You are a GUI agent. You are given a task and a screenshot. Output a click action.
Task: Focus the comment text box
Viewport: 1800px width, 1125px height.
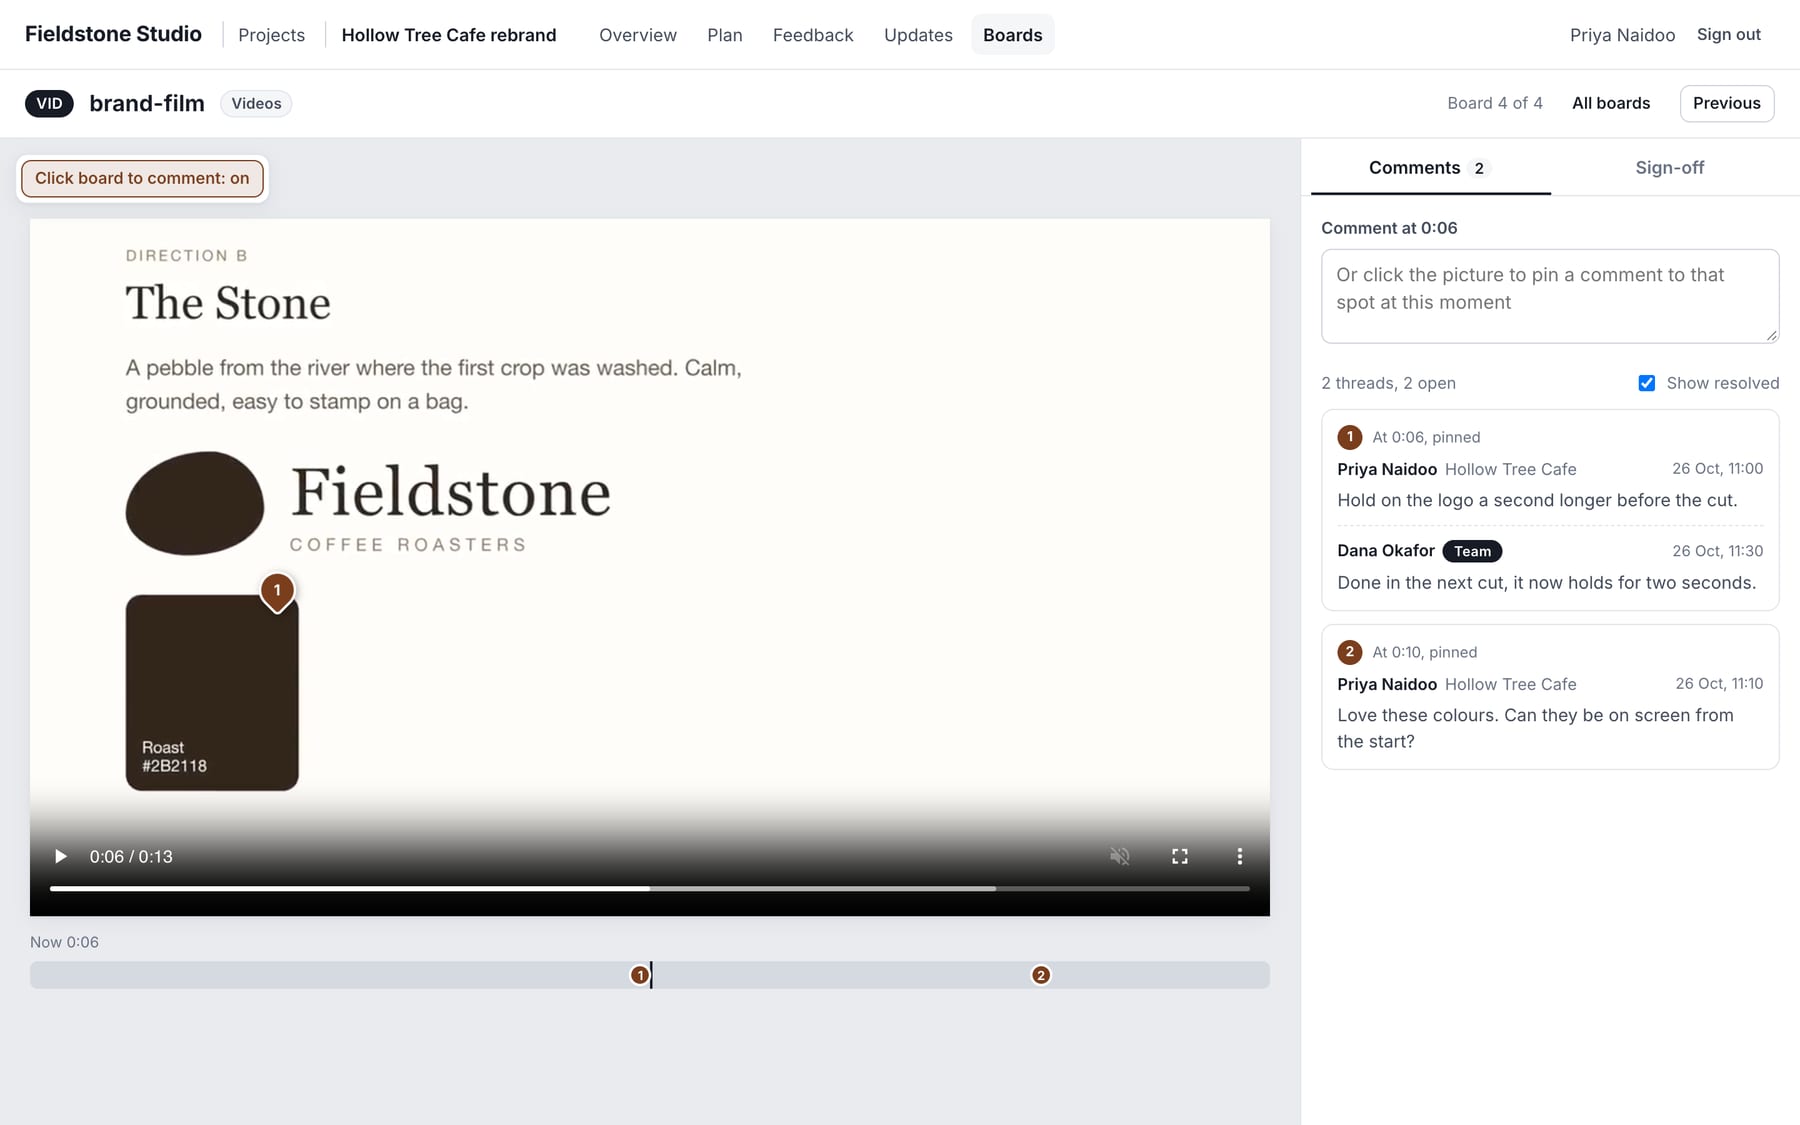click(1550, 296)
